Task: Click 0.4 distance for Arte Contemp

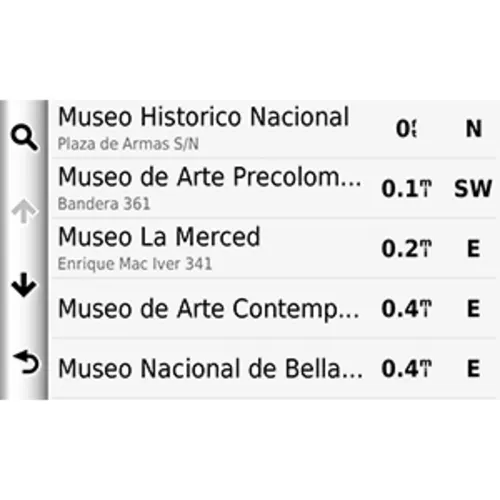Action: 407,309
